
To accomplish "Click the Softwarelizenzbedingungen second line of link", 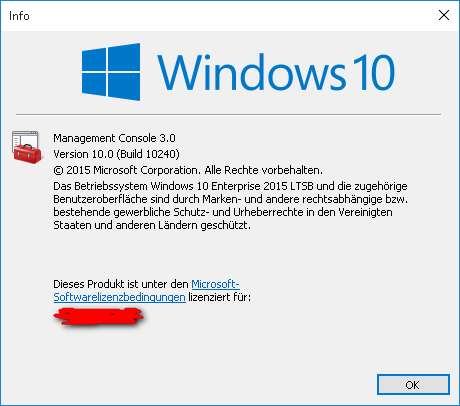I will [119, 297].
